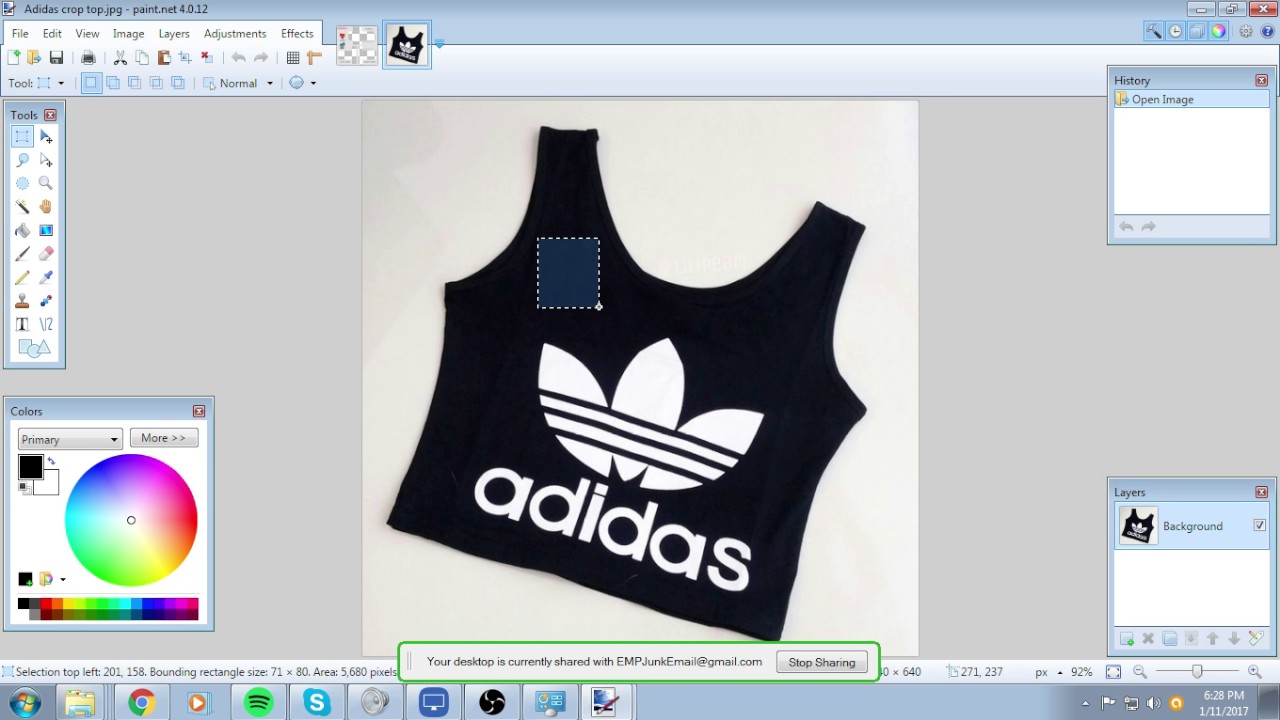The image size is (1280, 720).
Task: Adjust the zoom slider in status bar
Action: click(x=1197, y=672)
